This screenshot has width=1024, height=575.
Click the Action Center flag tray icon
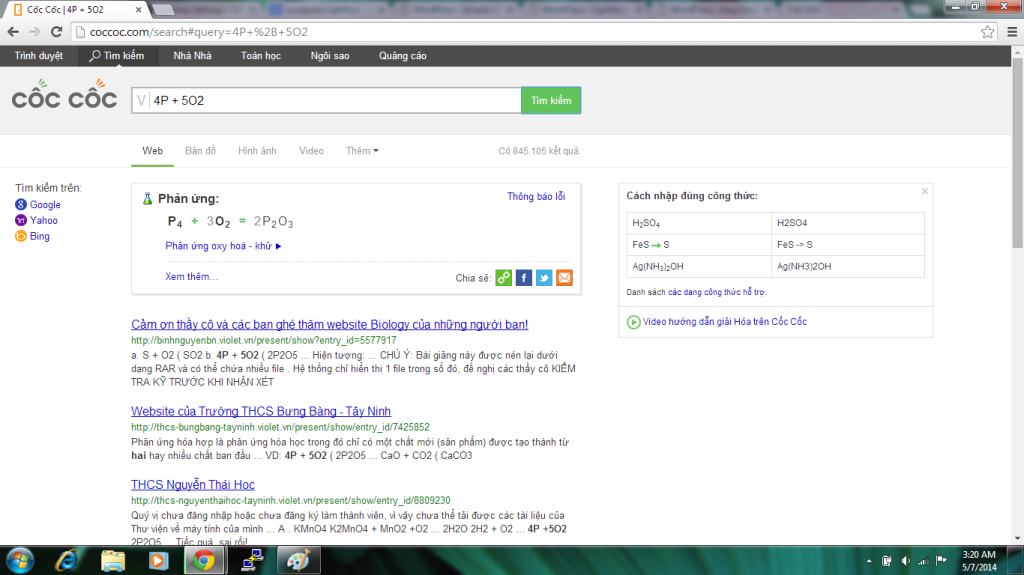click(941, 561)
